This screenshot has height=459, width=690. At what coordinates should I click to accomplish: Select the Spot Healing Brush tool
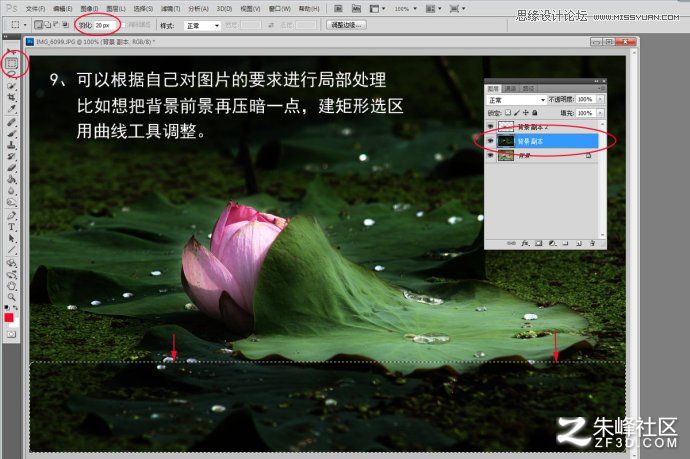pos(11,122)
